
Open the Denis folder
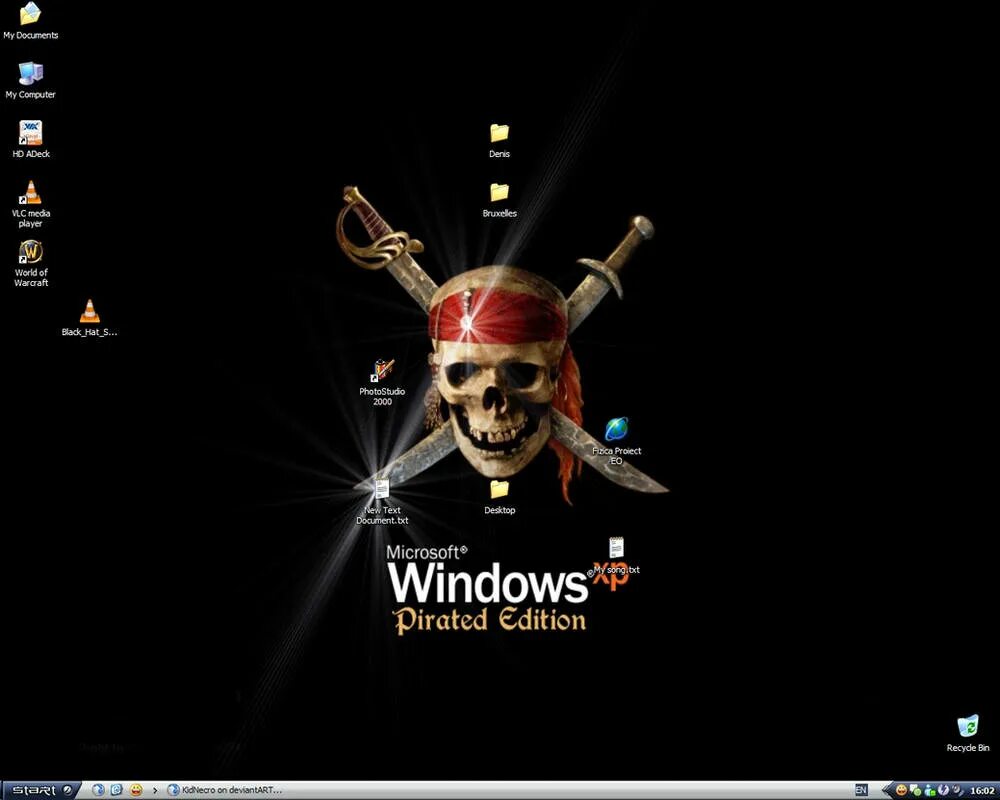click(x=500, y=135)
